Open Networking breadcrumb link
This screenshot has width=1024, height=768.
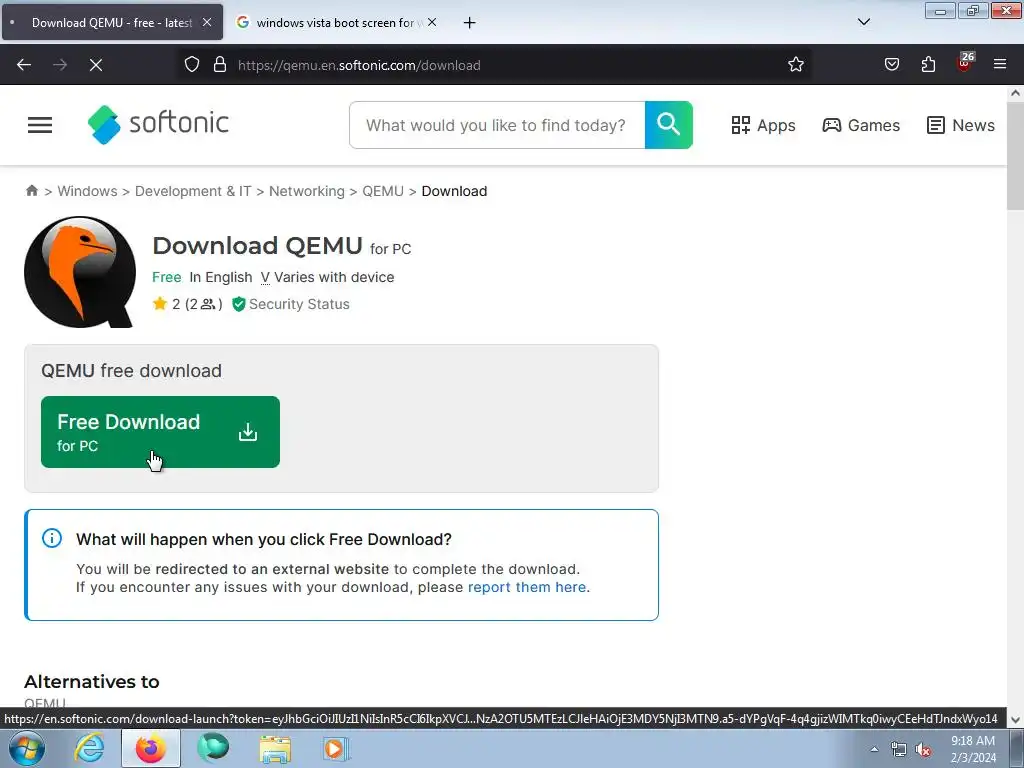point(307,191)
